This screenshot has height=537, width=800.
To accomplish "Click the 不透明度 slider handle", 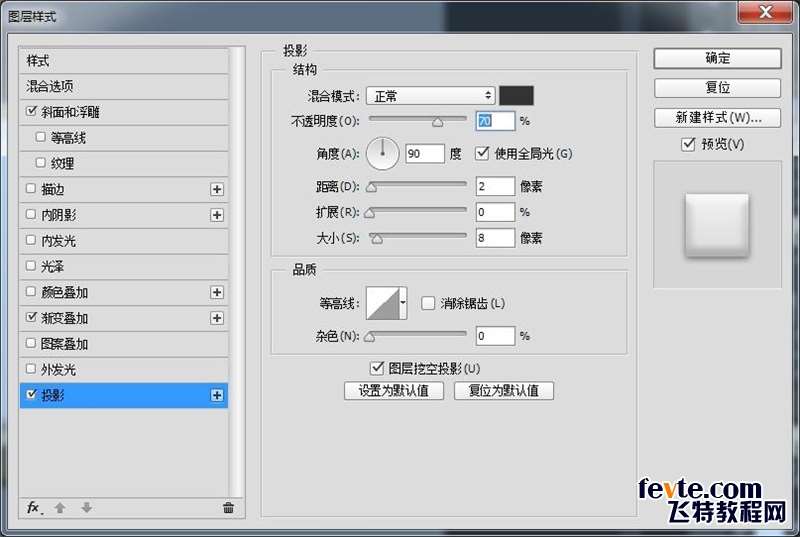I will [x=438, y=122].
